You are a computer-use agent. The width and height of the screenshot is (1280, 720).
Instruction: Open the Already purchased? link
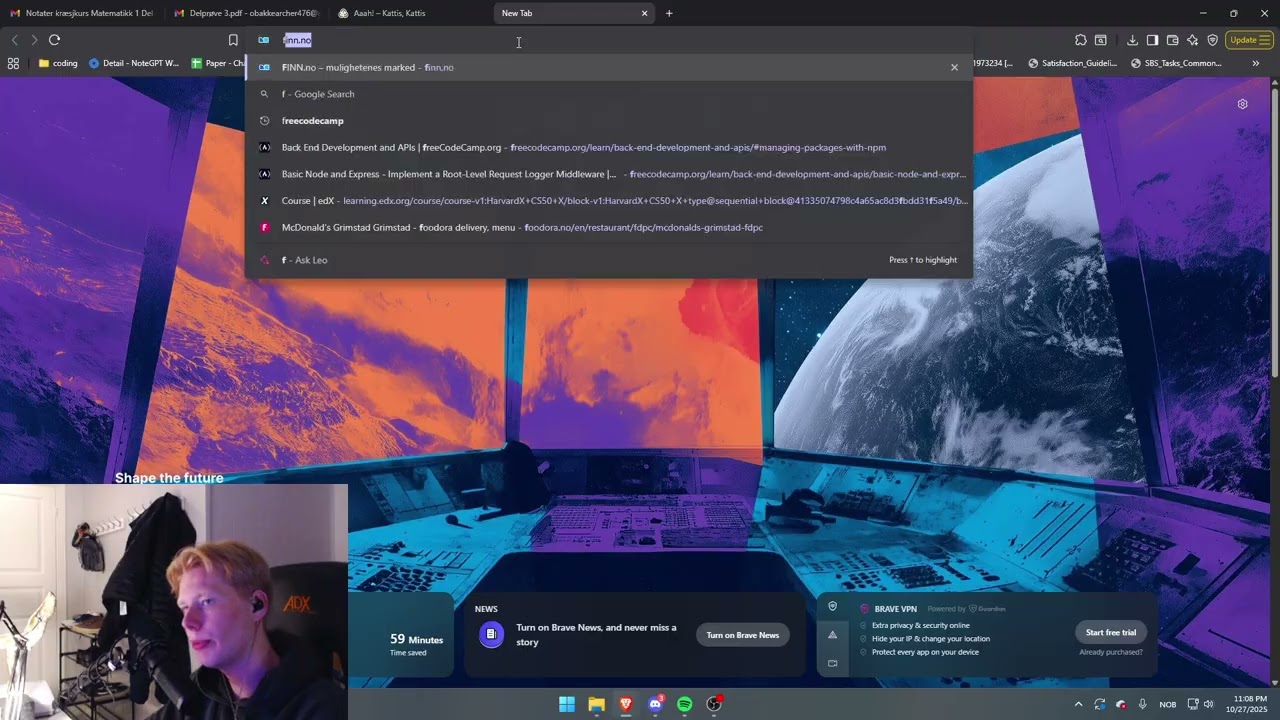[1111, 652]
